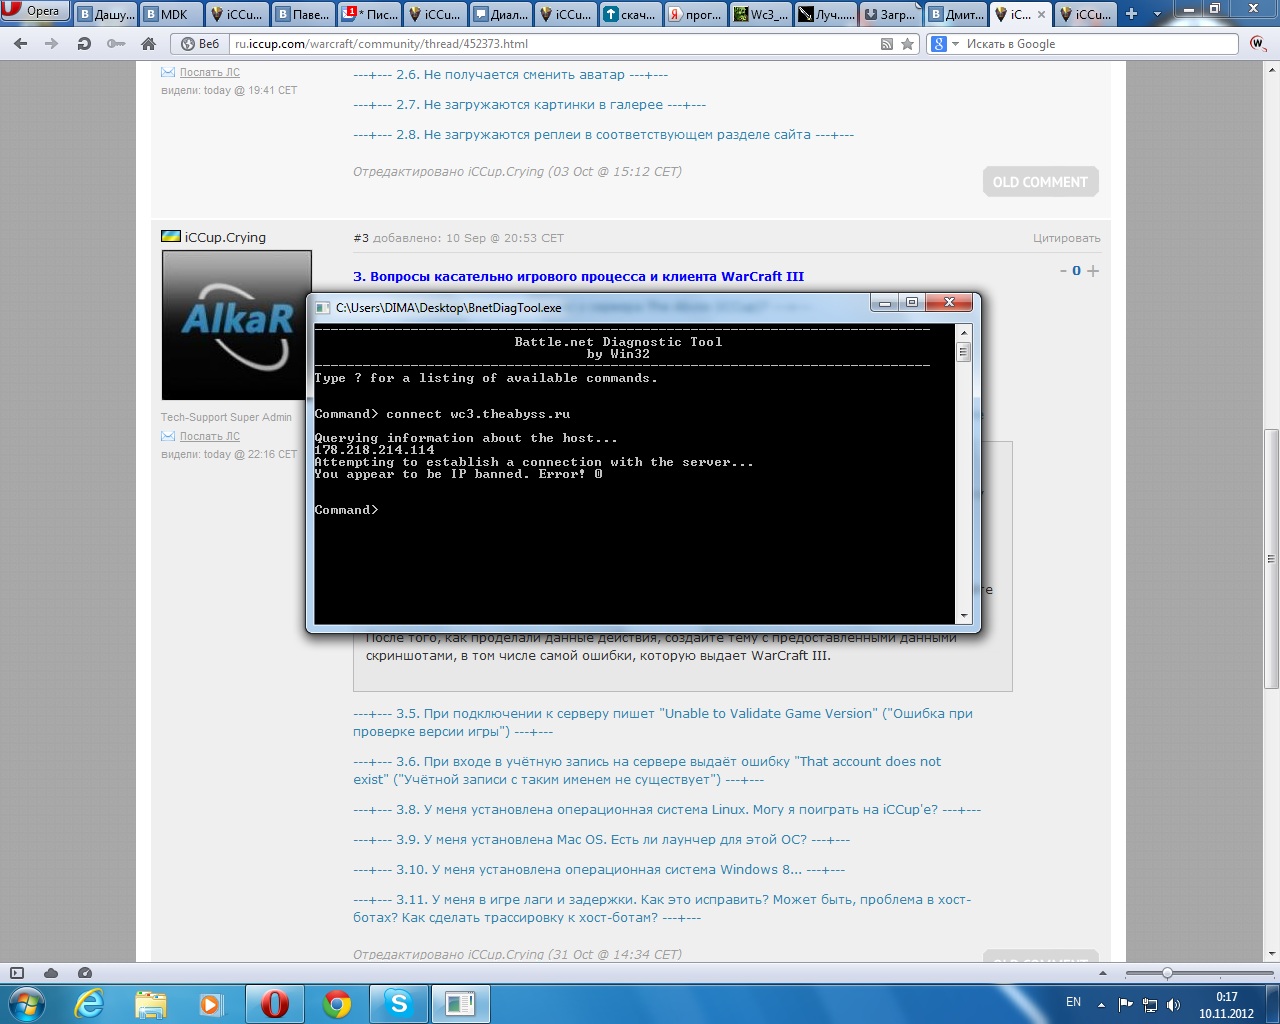Viewport: 1280px width, 1024px height.
Task: Open link 3.9 about Mac OS launcher
Action: [601, 840]
